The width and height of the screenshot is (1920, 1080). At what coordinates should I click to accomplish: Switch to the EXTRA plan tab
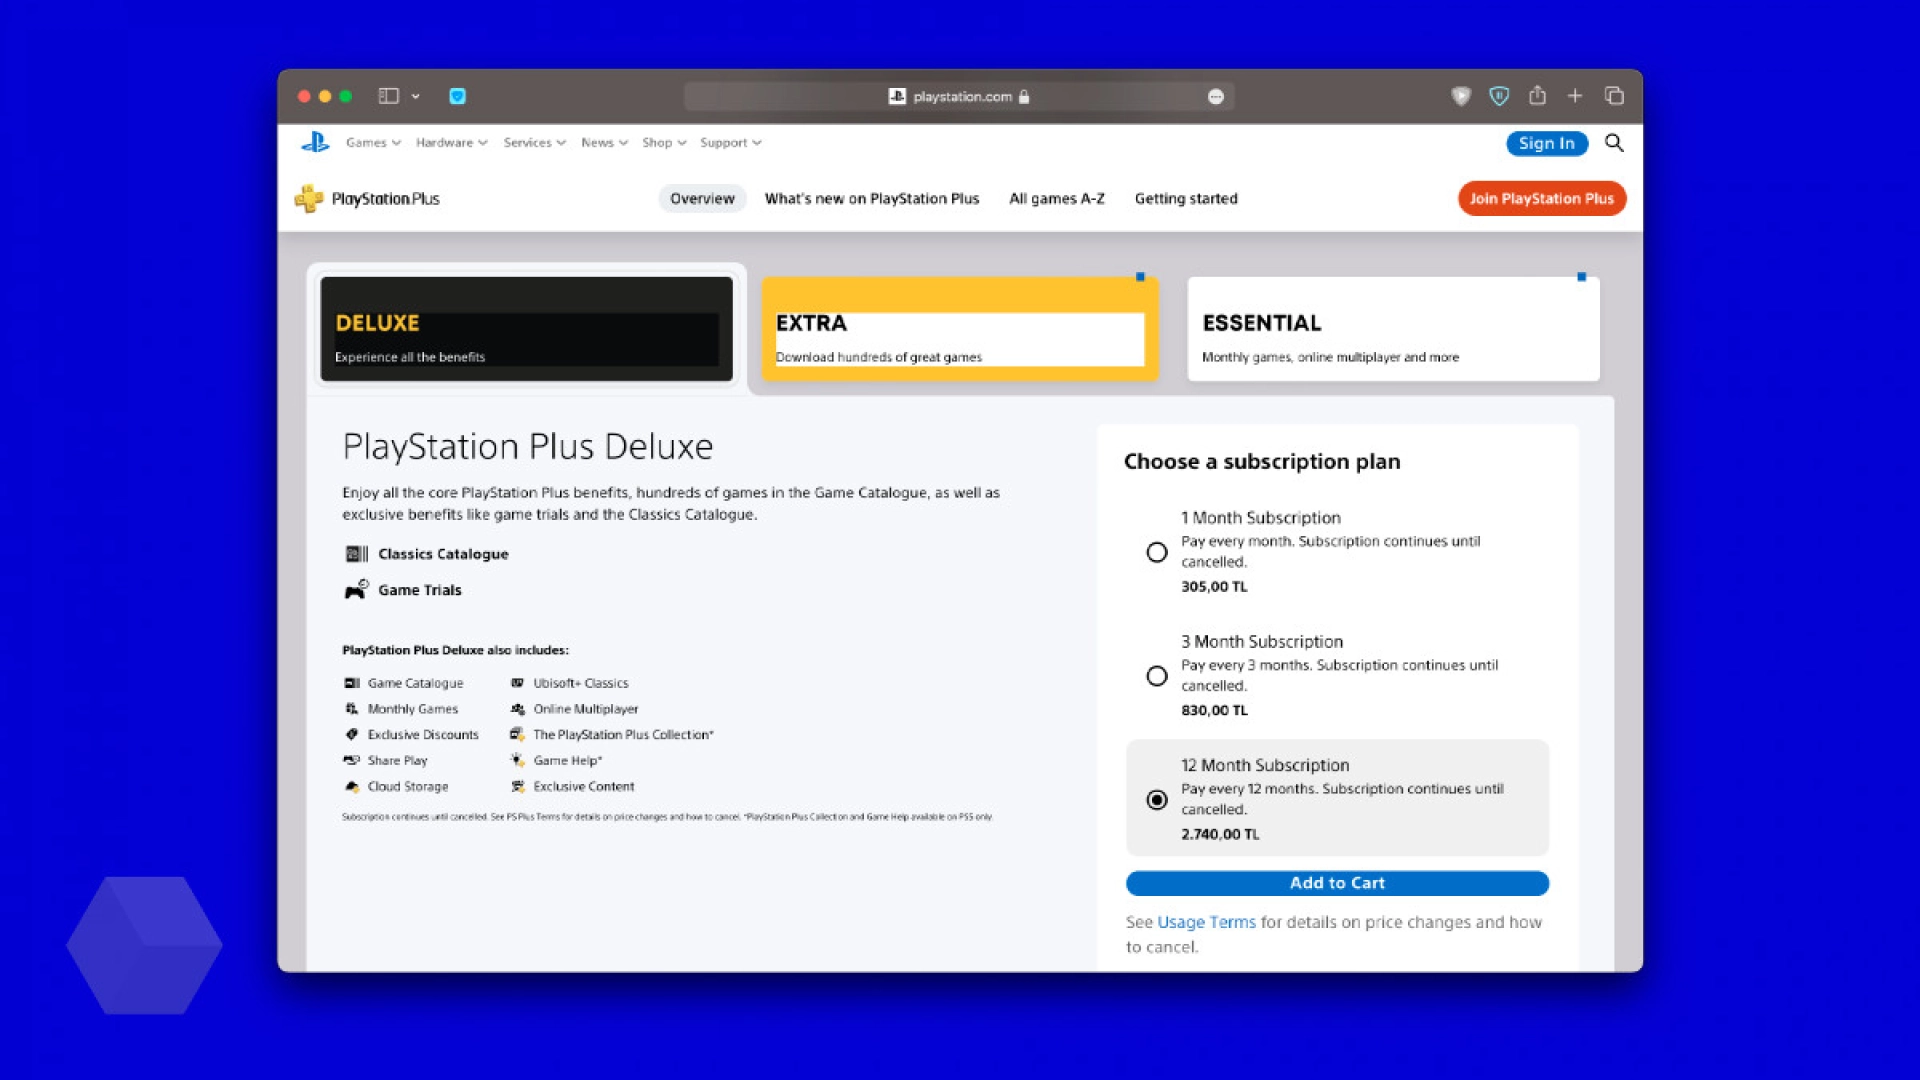pyautogui.click(x=959, y=329)
